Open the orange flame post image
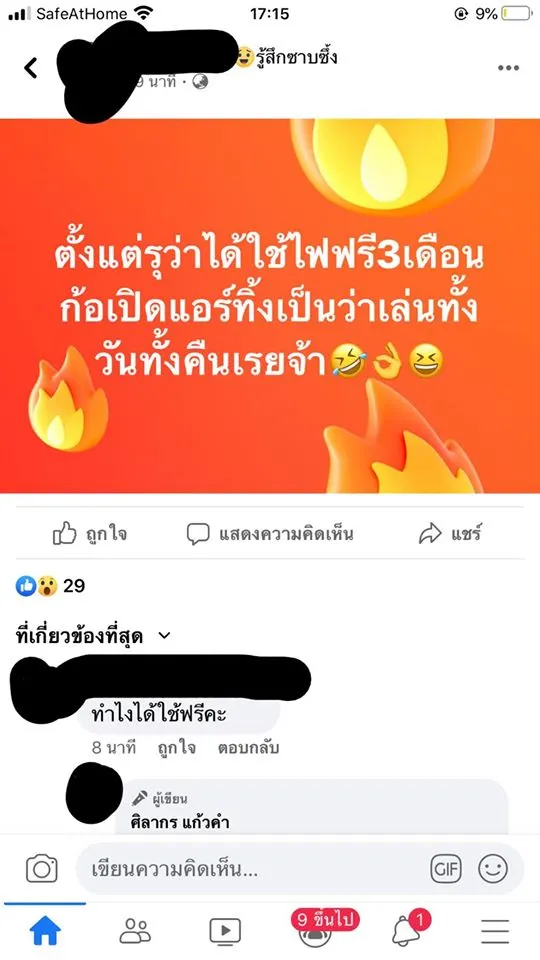This screenshot has height=960, width=540. click(x=270, y=306)
